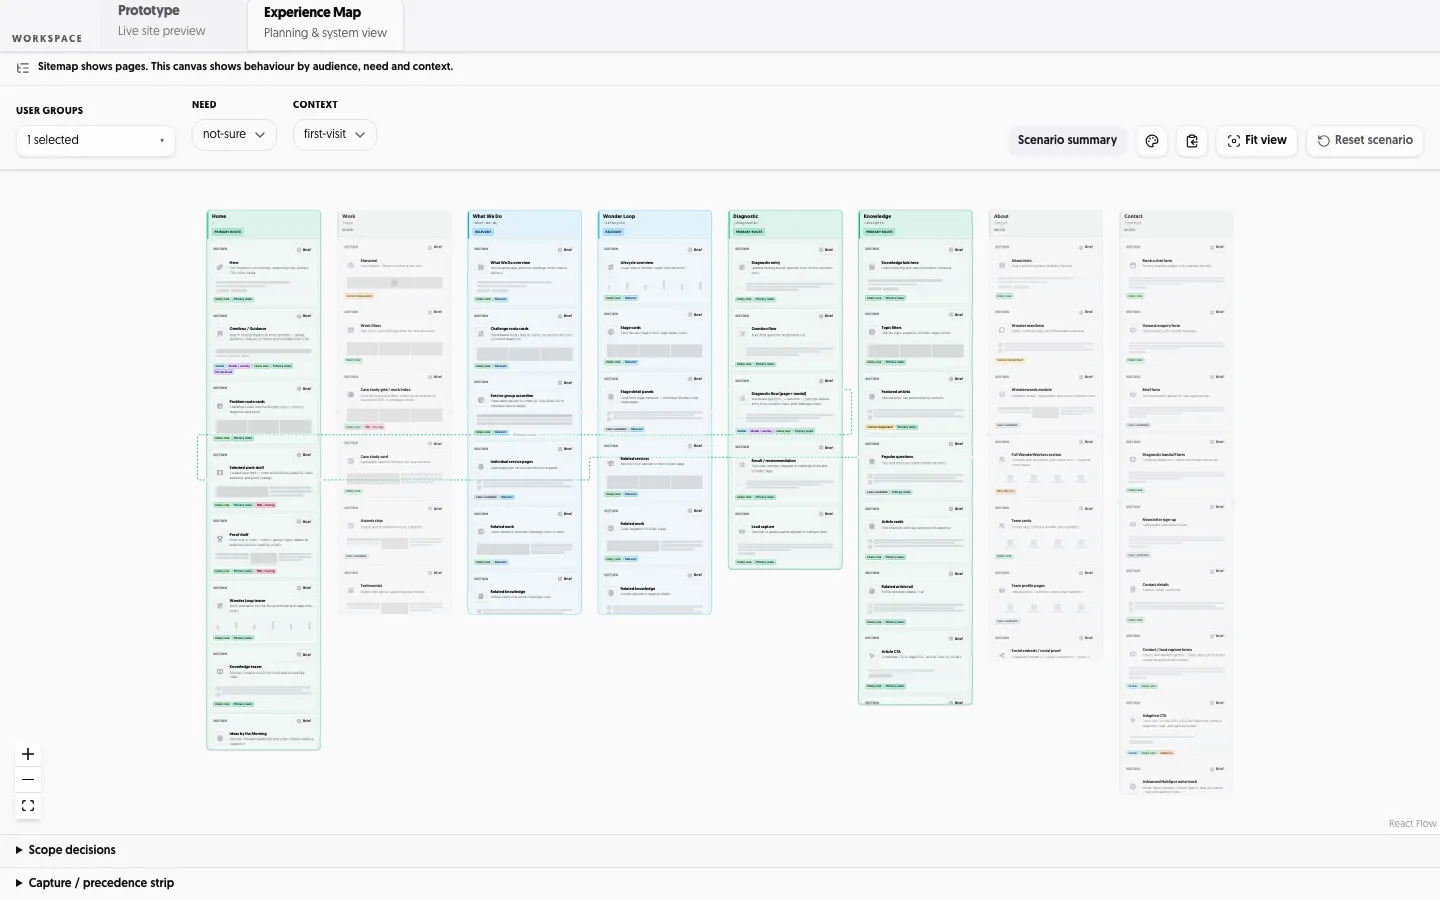Click the Work filters section icon
This screenshot has height=900, width=1440.
point(351,329)
